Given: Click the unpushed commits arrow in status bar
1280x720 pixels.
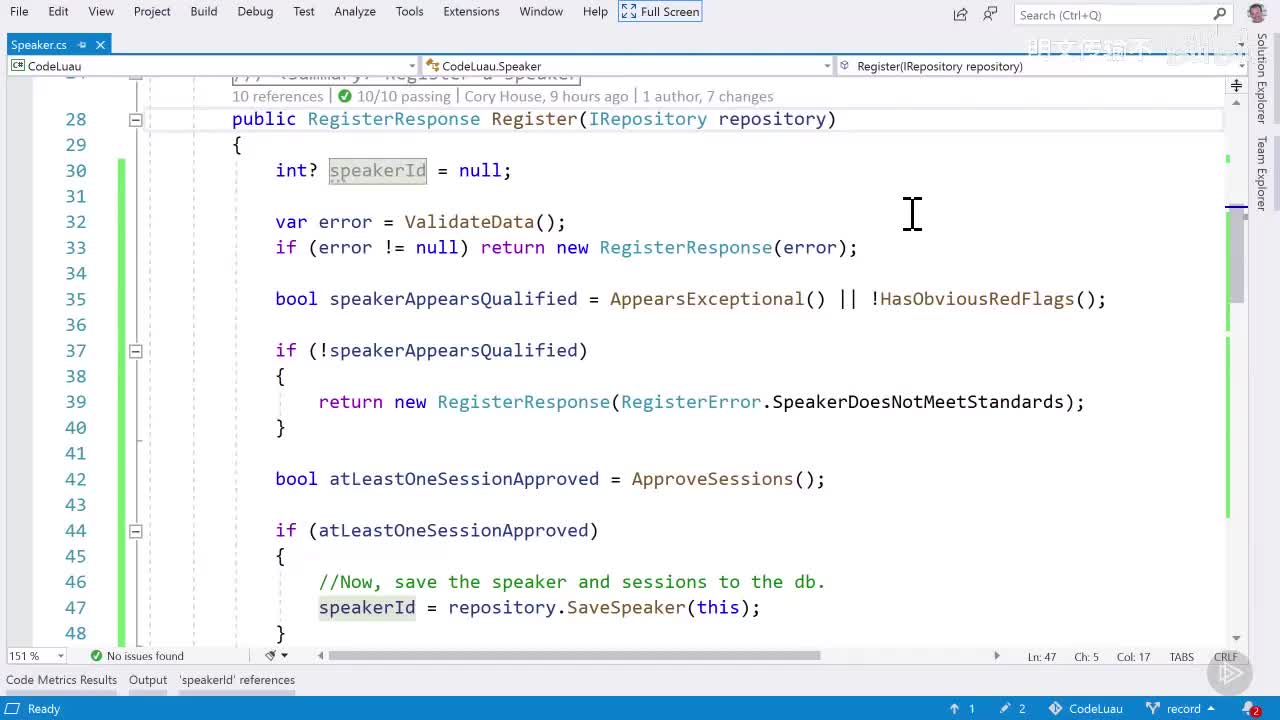Looking at the screenshot, I should 962,709.
